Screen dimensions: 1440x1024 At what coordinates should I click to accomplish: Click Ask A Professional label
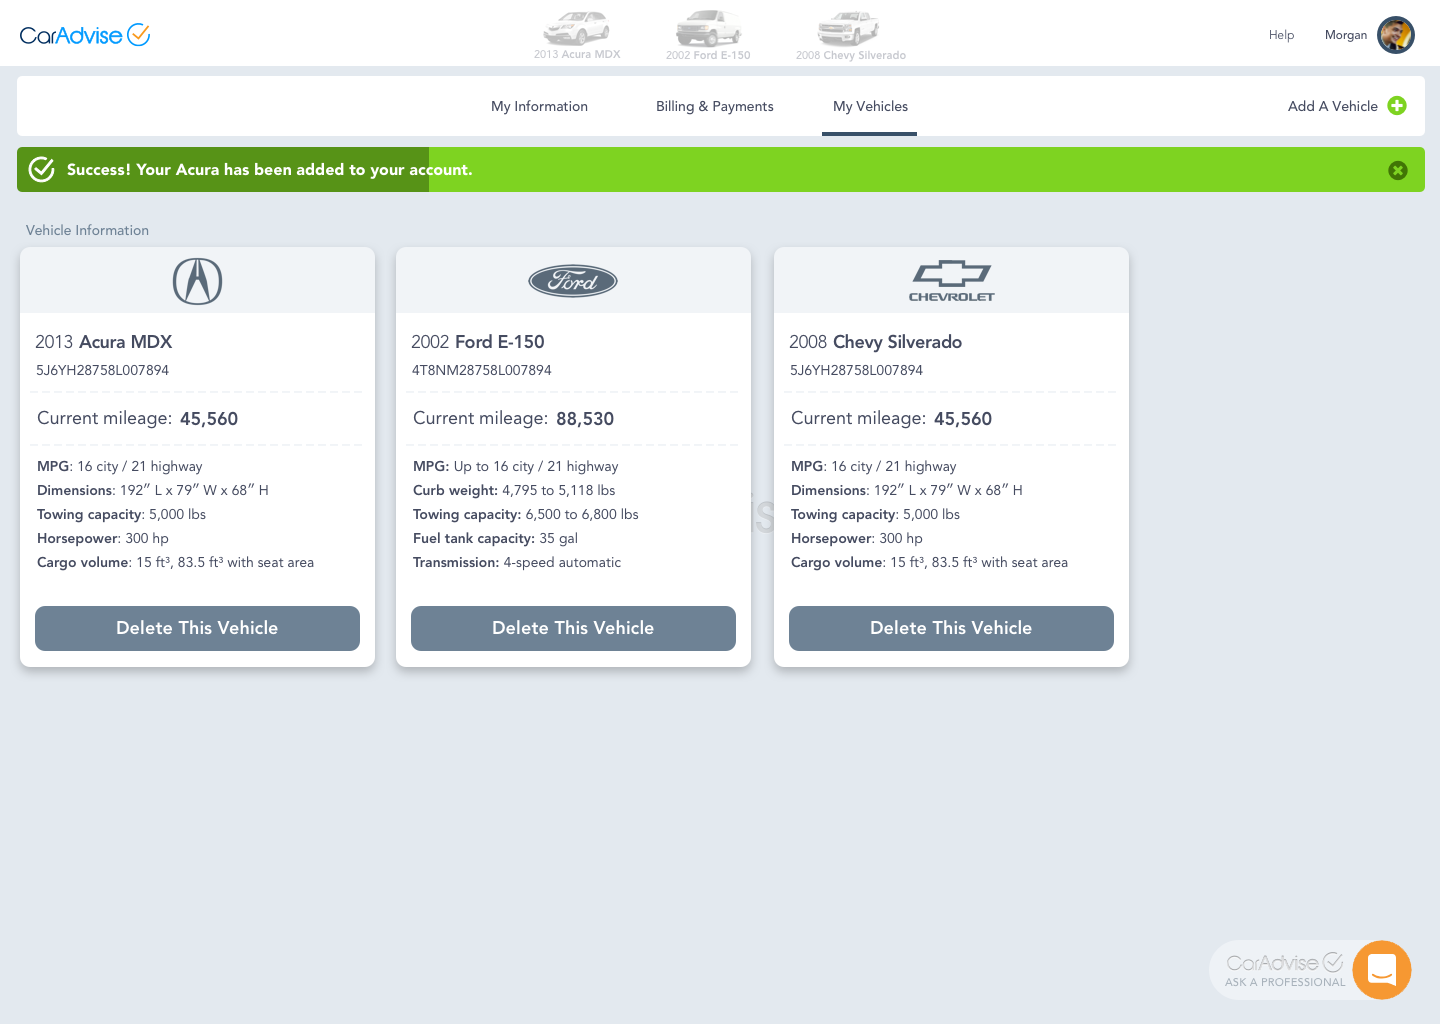tap(1285, 982)
